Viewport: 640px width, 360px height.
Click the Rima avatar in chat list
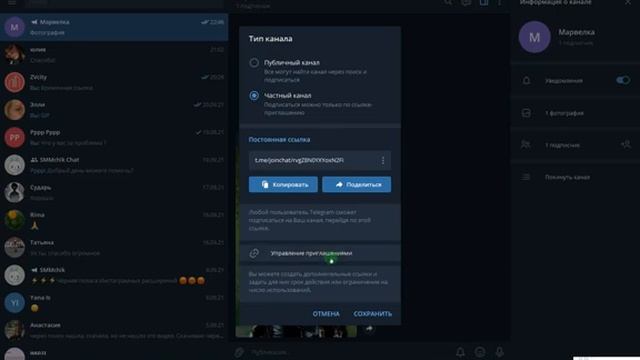point(14,220)
